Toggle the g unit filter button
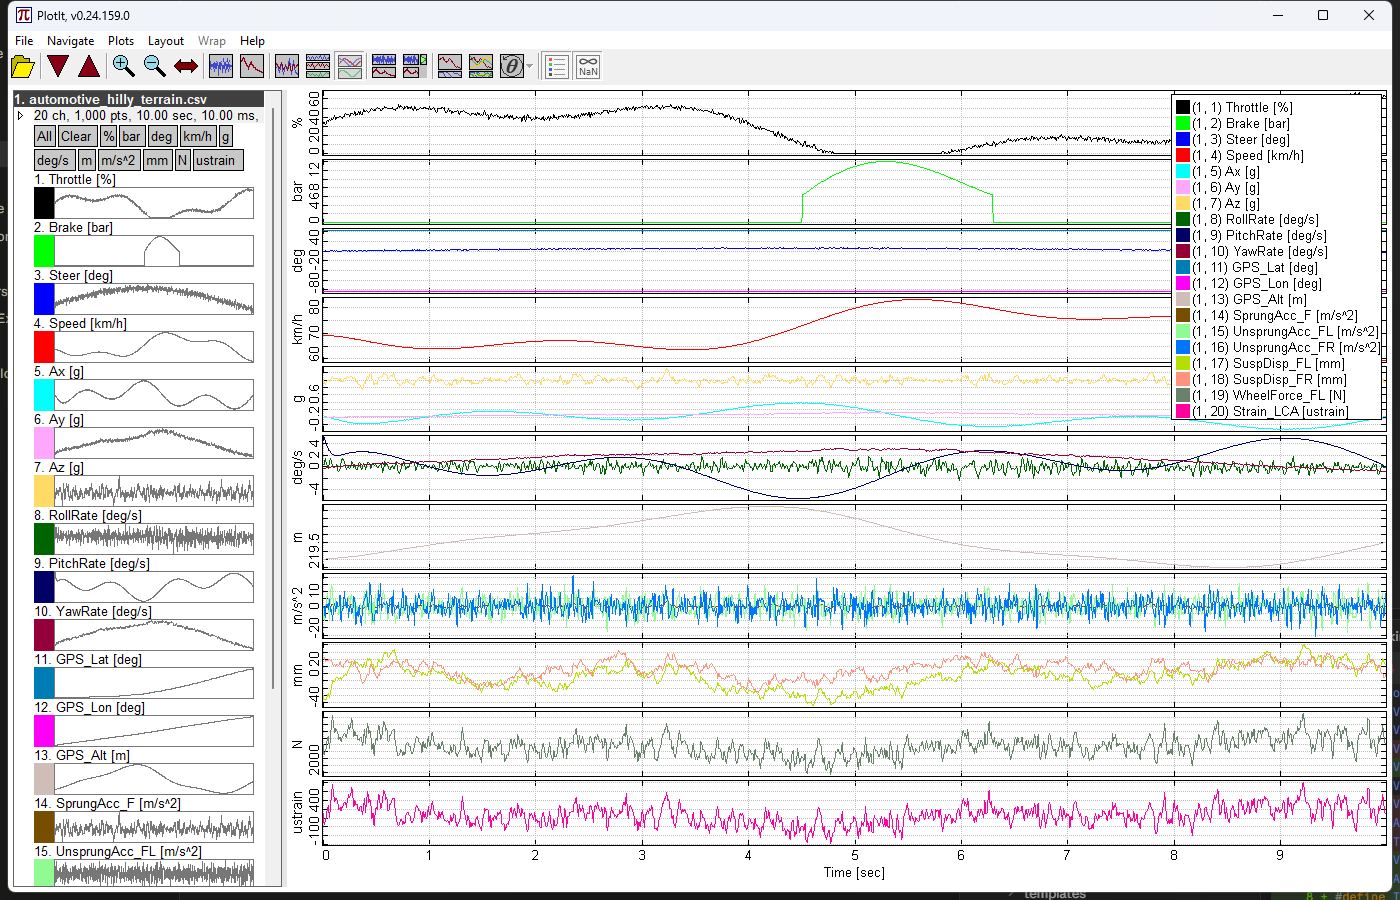The image size is (1400, 900). click(x=226, y=136)
